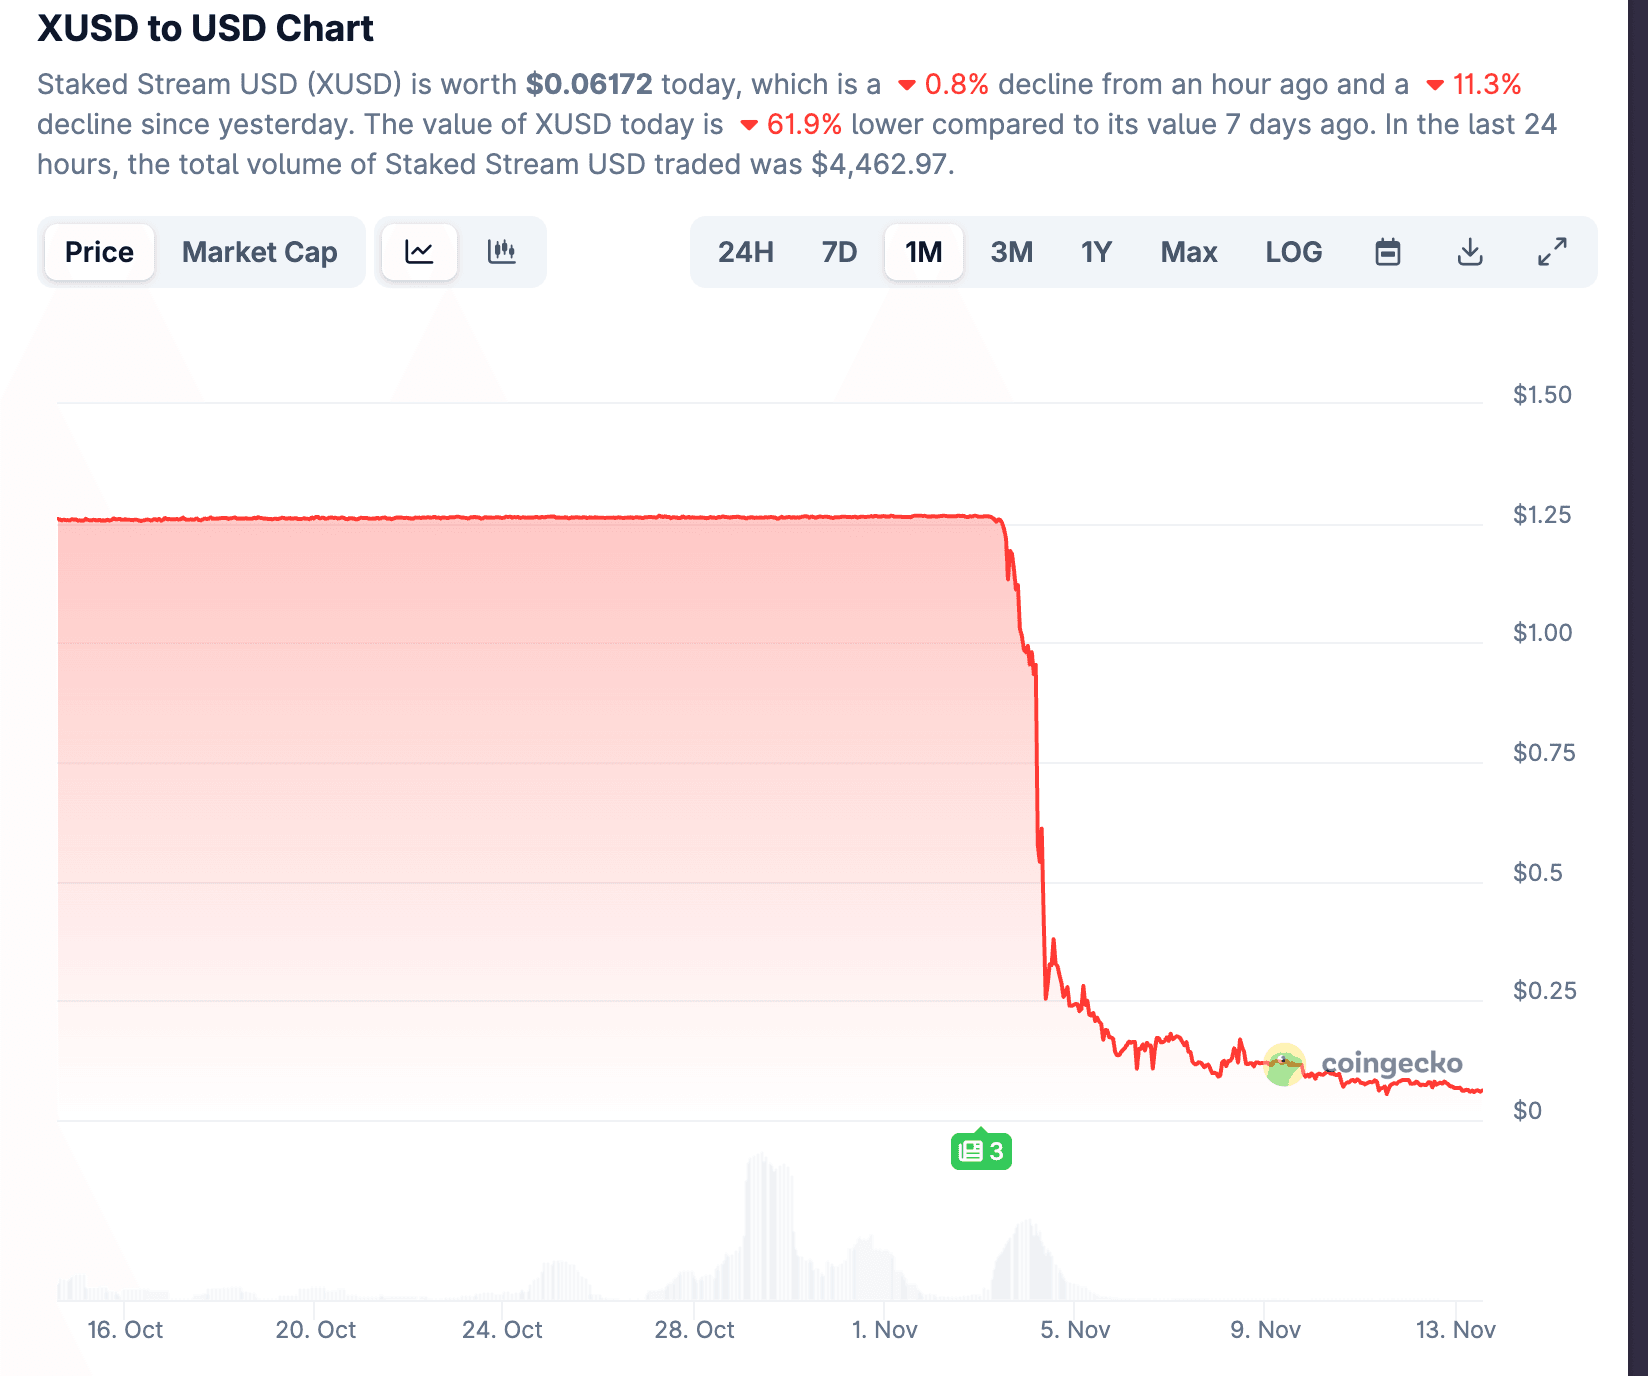Select the Price view toggle

pyautogui.click(x=98, y=252)
